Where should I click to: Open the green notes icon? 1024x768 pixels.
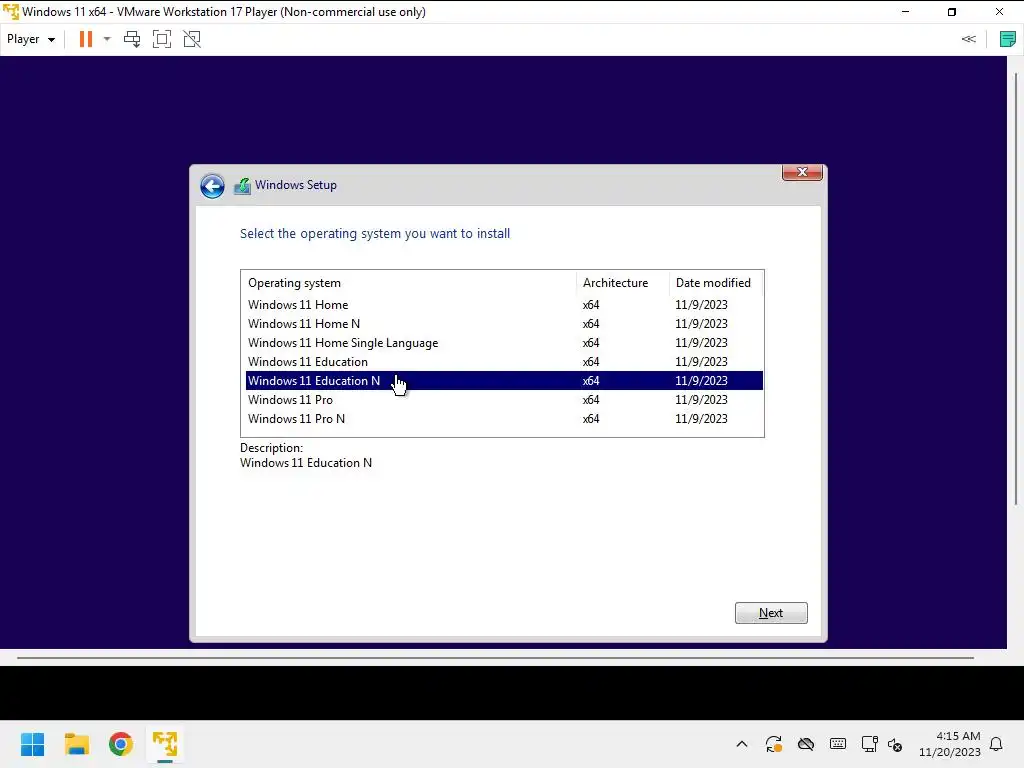[1008, 39]
